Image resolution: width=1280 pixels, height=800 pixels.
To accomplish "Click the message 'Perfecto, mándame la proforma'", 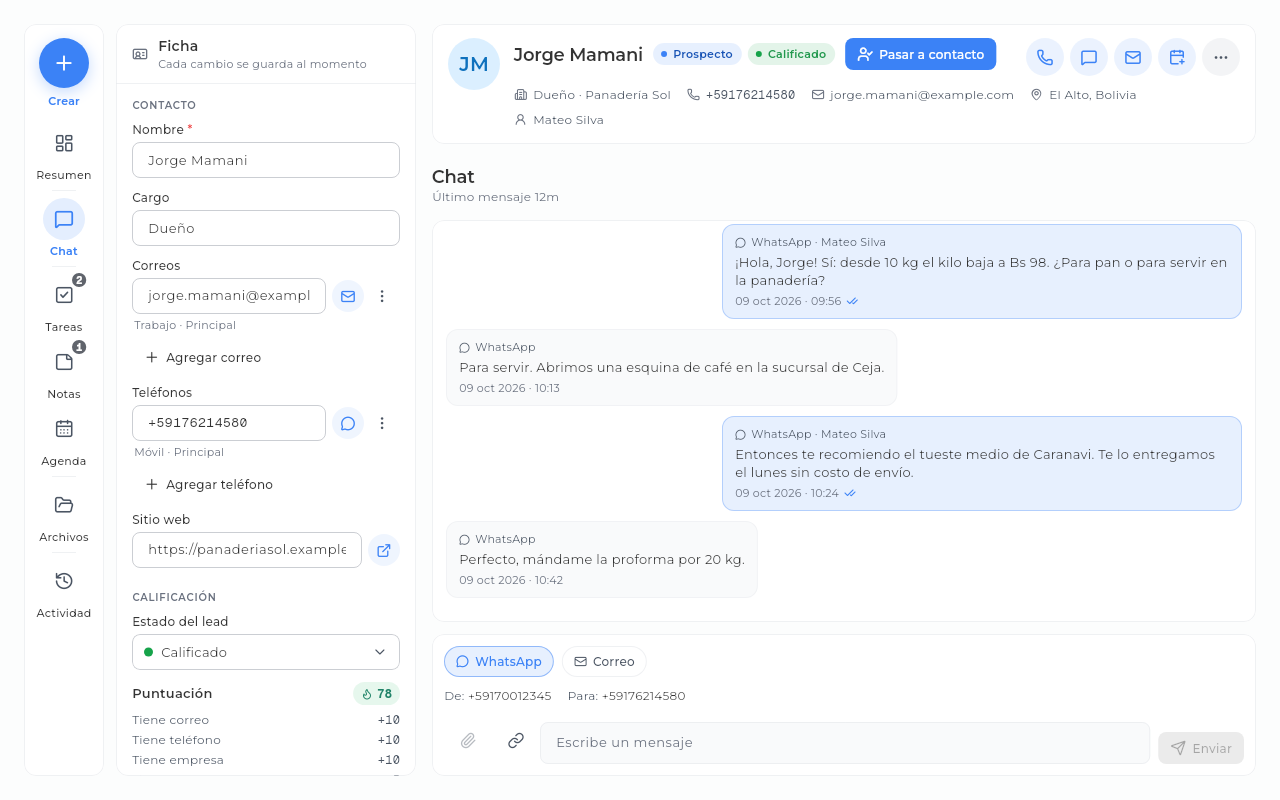I will coord(602,559).
